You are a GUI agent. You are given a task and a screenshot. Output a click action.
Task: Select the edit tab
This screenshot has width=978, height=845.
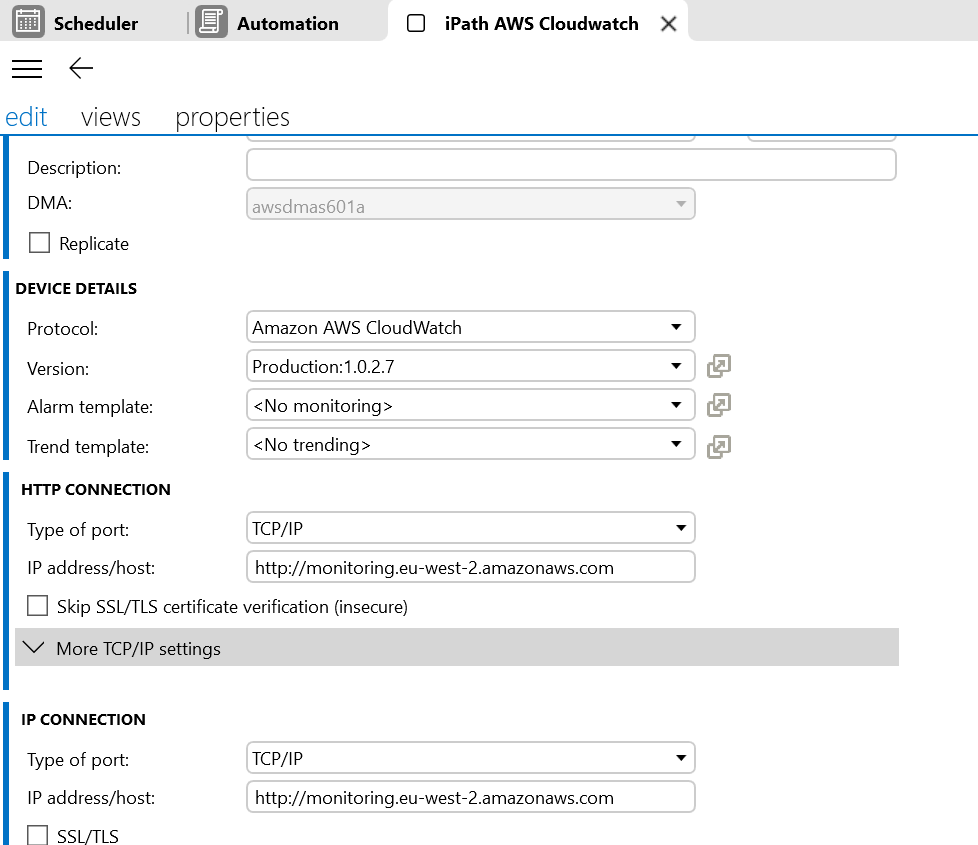(27, 117)
